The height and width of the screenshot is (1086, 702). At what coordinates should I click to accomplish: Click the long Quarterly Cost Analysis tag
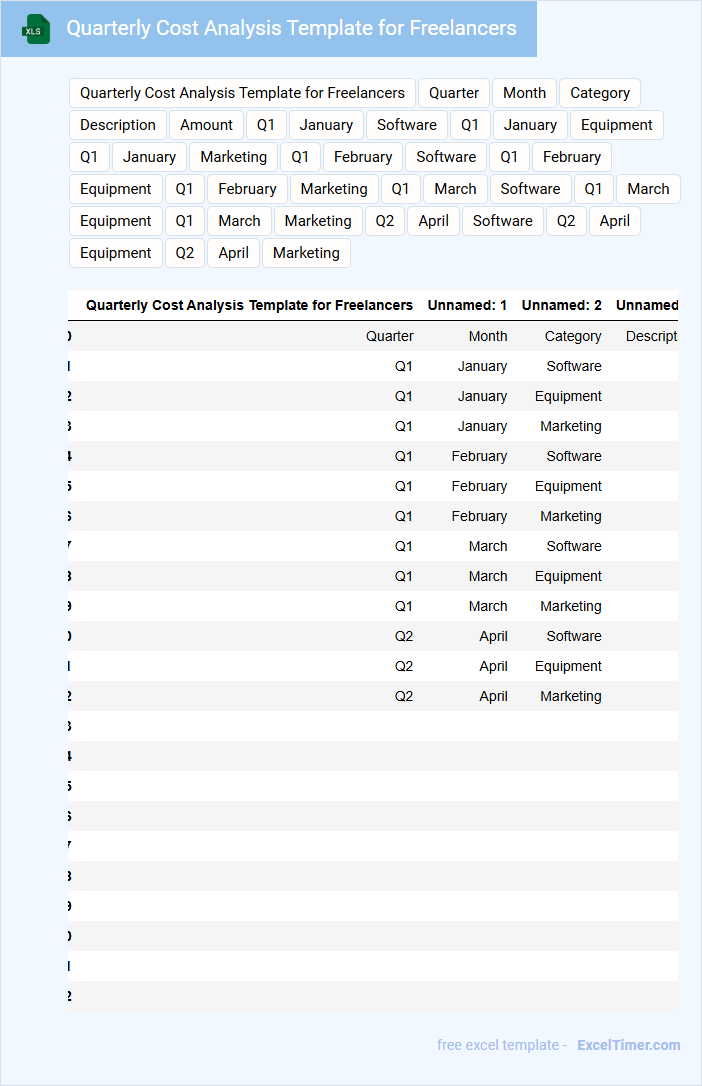click(242, 93)
